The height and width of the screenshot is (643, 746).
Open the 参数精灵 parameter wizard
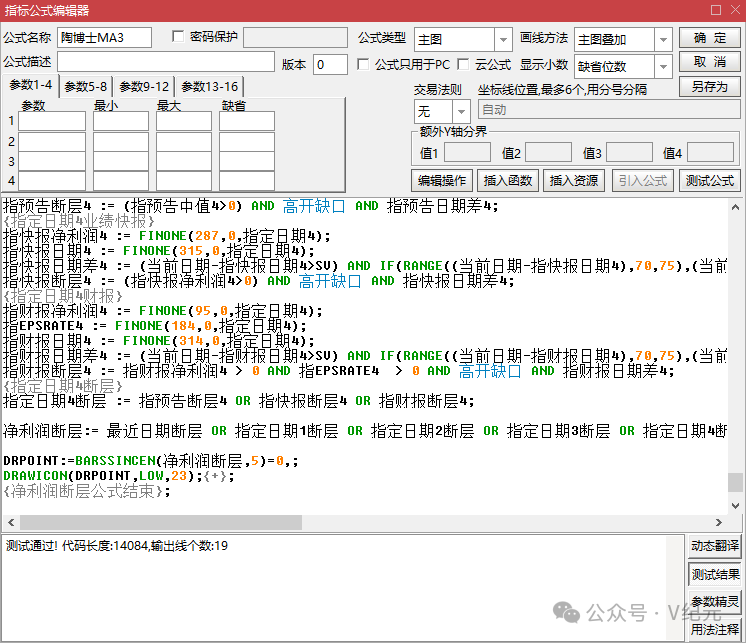tap(715, 602)
